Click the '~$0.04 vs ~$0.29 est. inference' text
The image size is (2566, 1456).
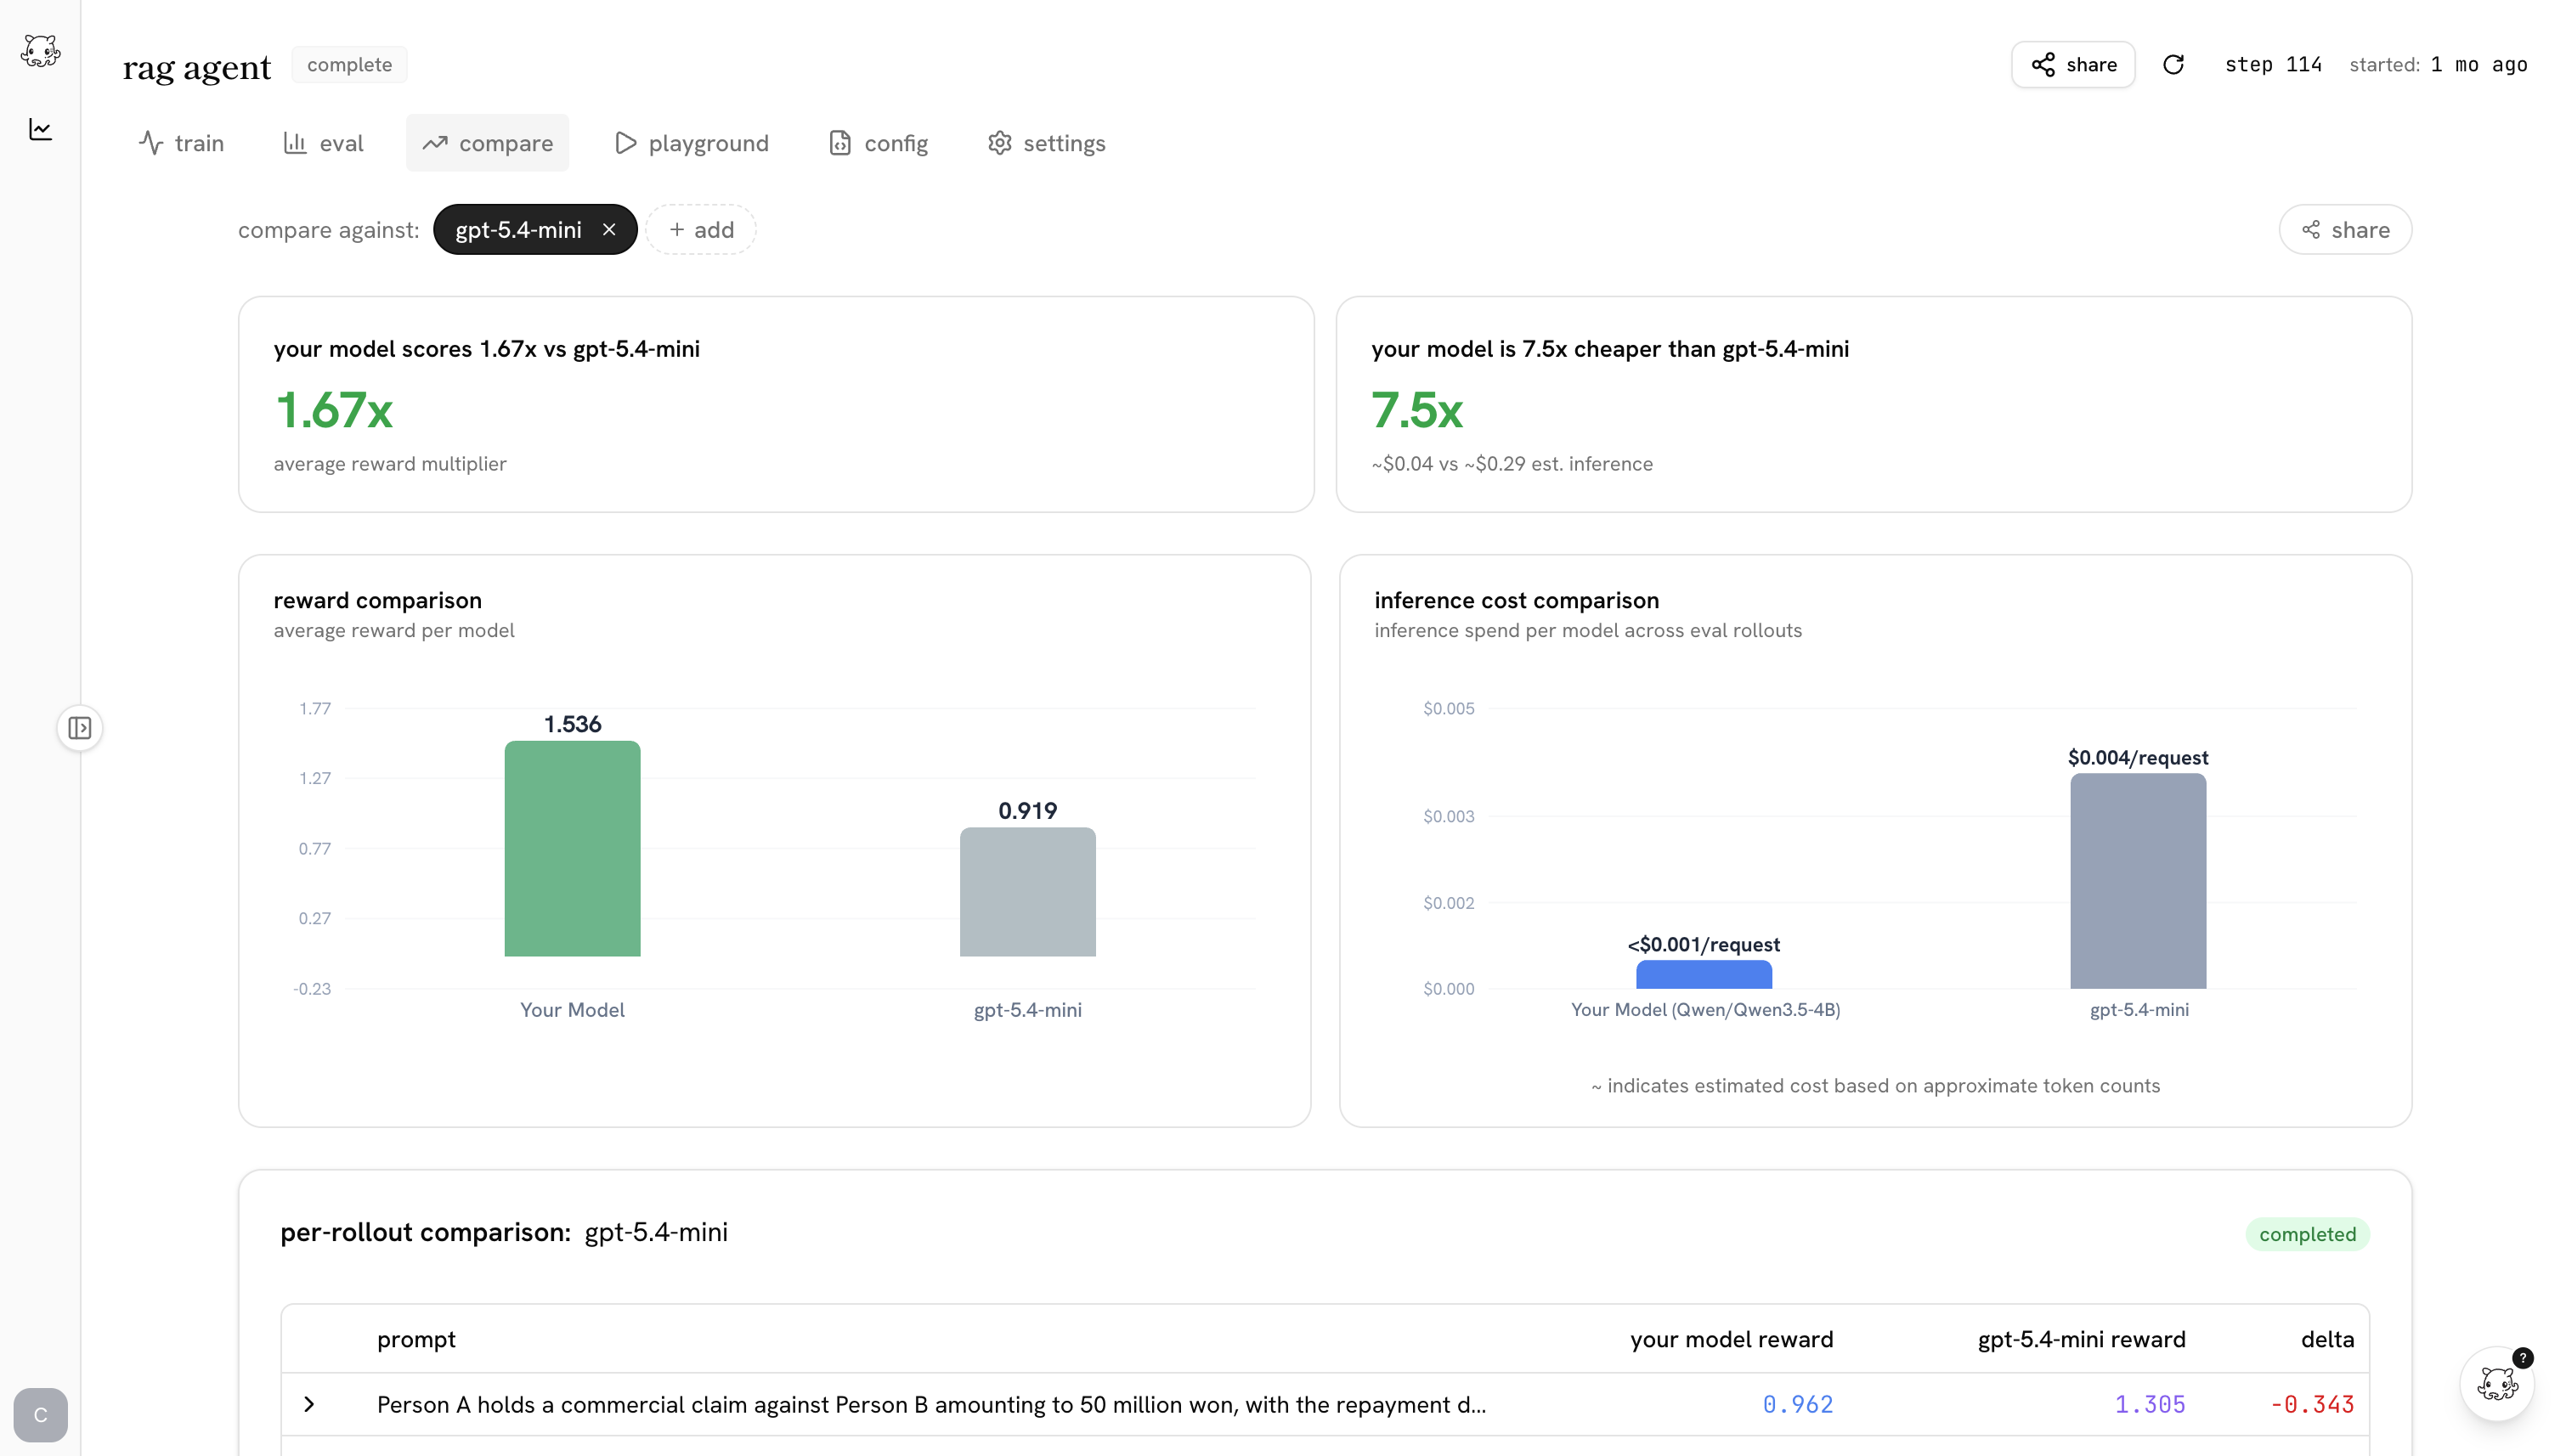(x=1512, y=464)
